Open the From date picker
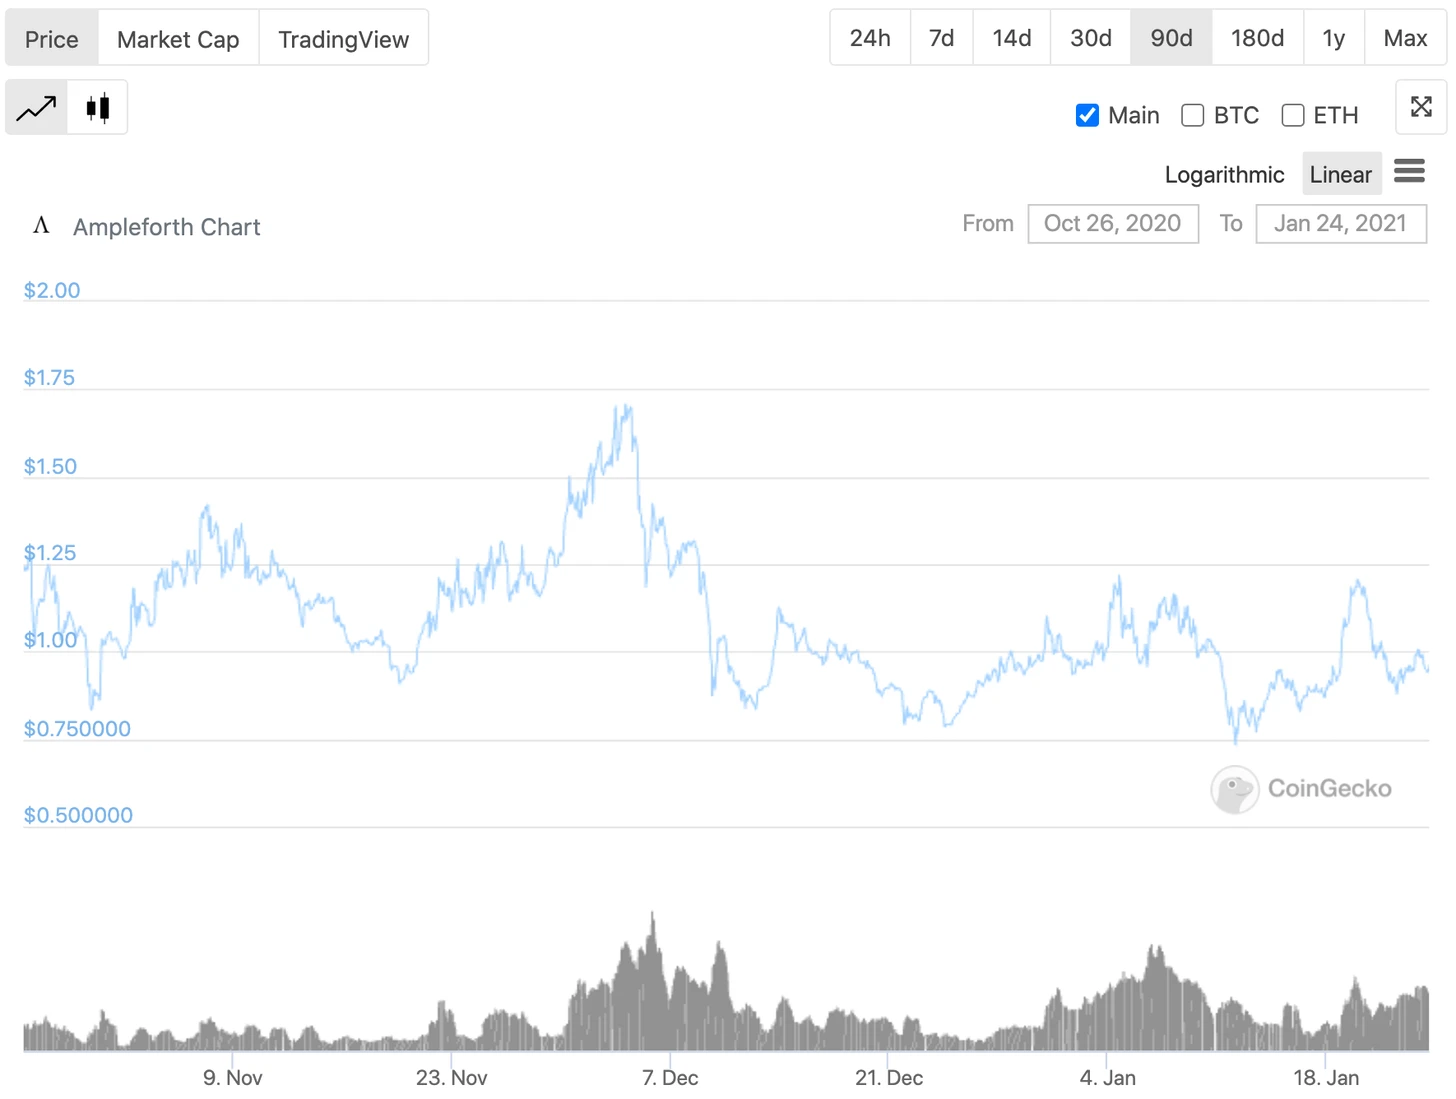The image size is (1456, 1099). (x=1113, y=223)
